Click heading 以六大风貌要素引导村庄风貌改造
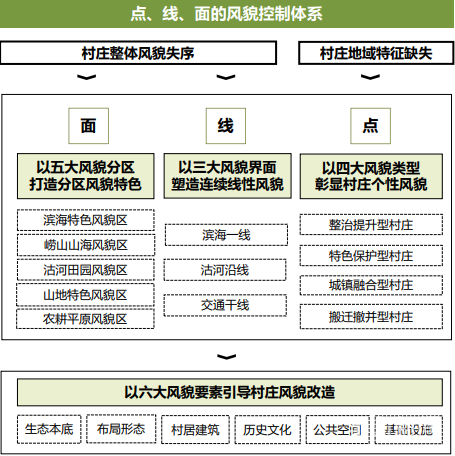Image resolution: width=455 pixels, height=456 pixels. [230, 392]
